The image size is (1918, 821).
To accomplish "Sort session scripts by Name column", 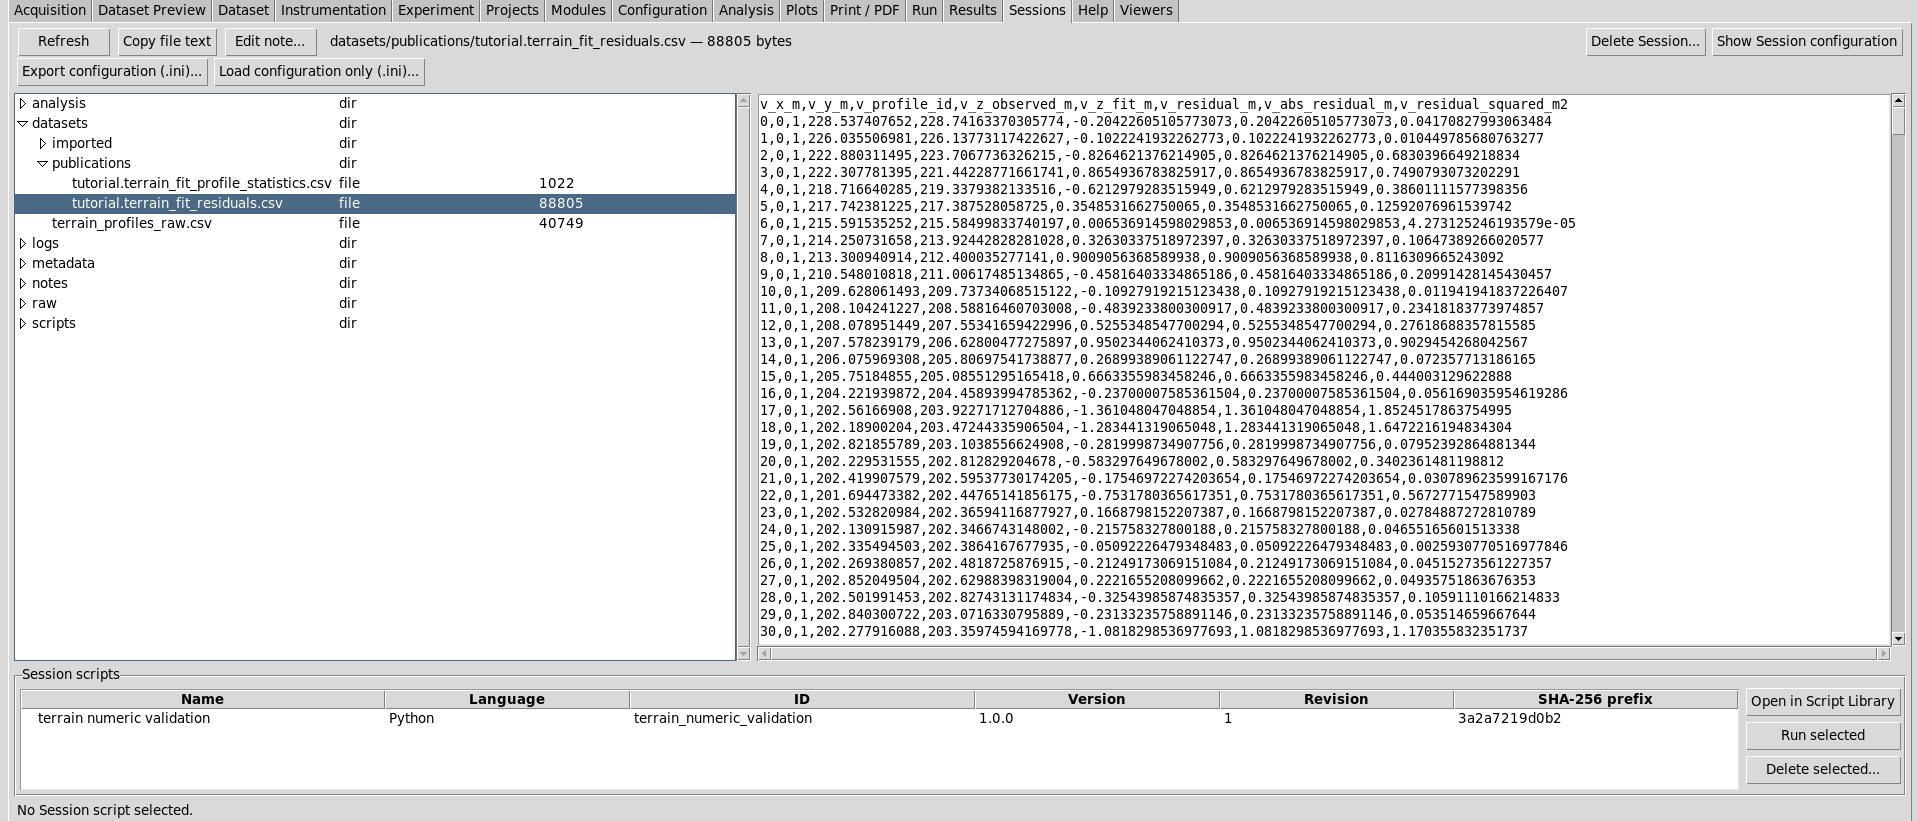I will 202,699.
